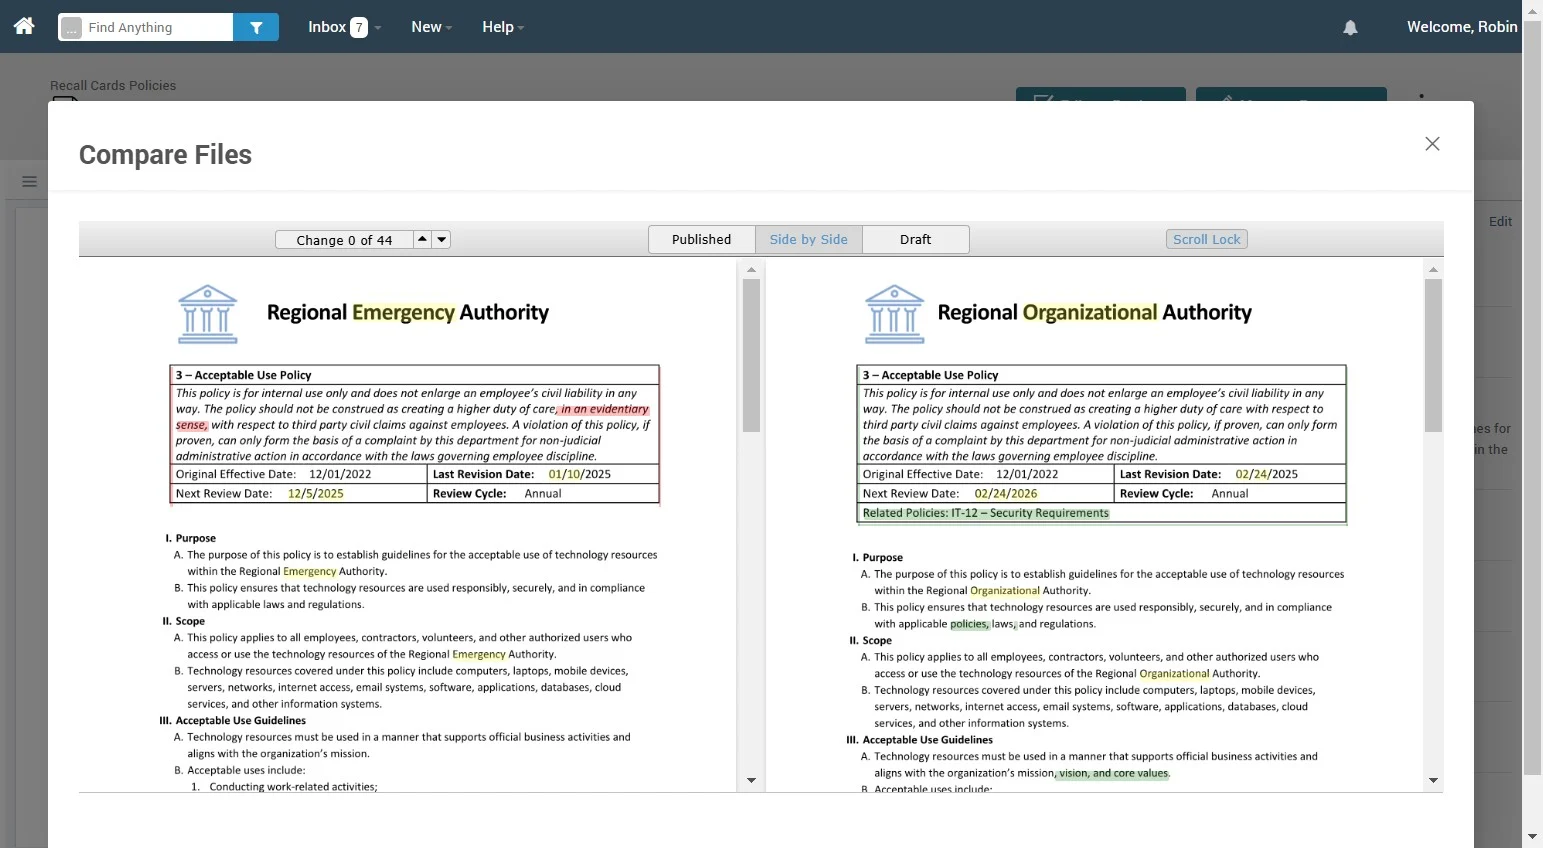This screenshot has height=848, width=1543.
Task: Click the Recall Cards Policies breadcrumb
Action: pyautogui.click(x=113, y=85)
